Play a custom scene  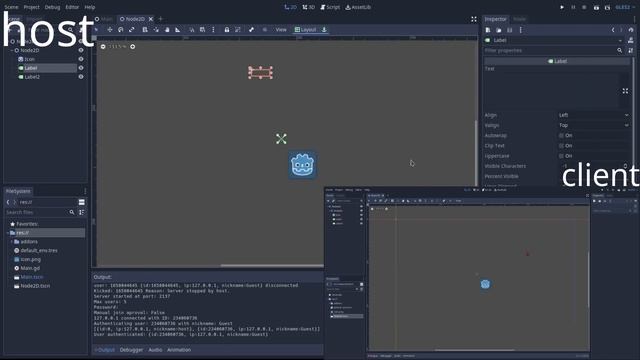click(x=607, y=7)
